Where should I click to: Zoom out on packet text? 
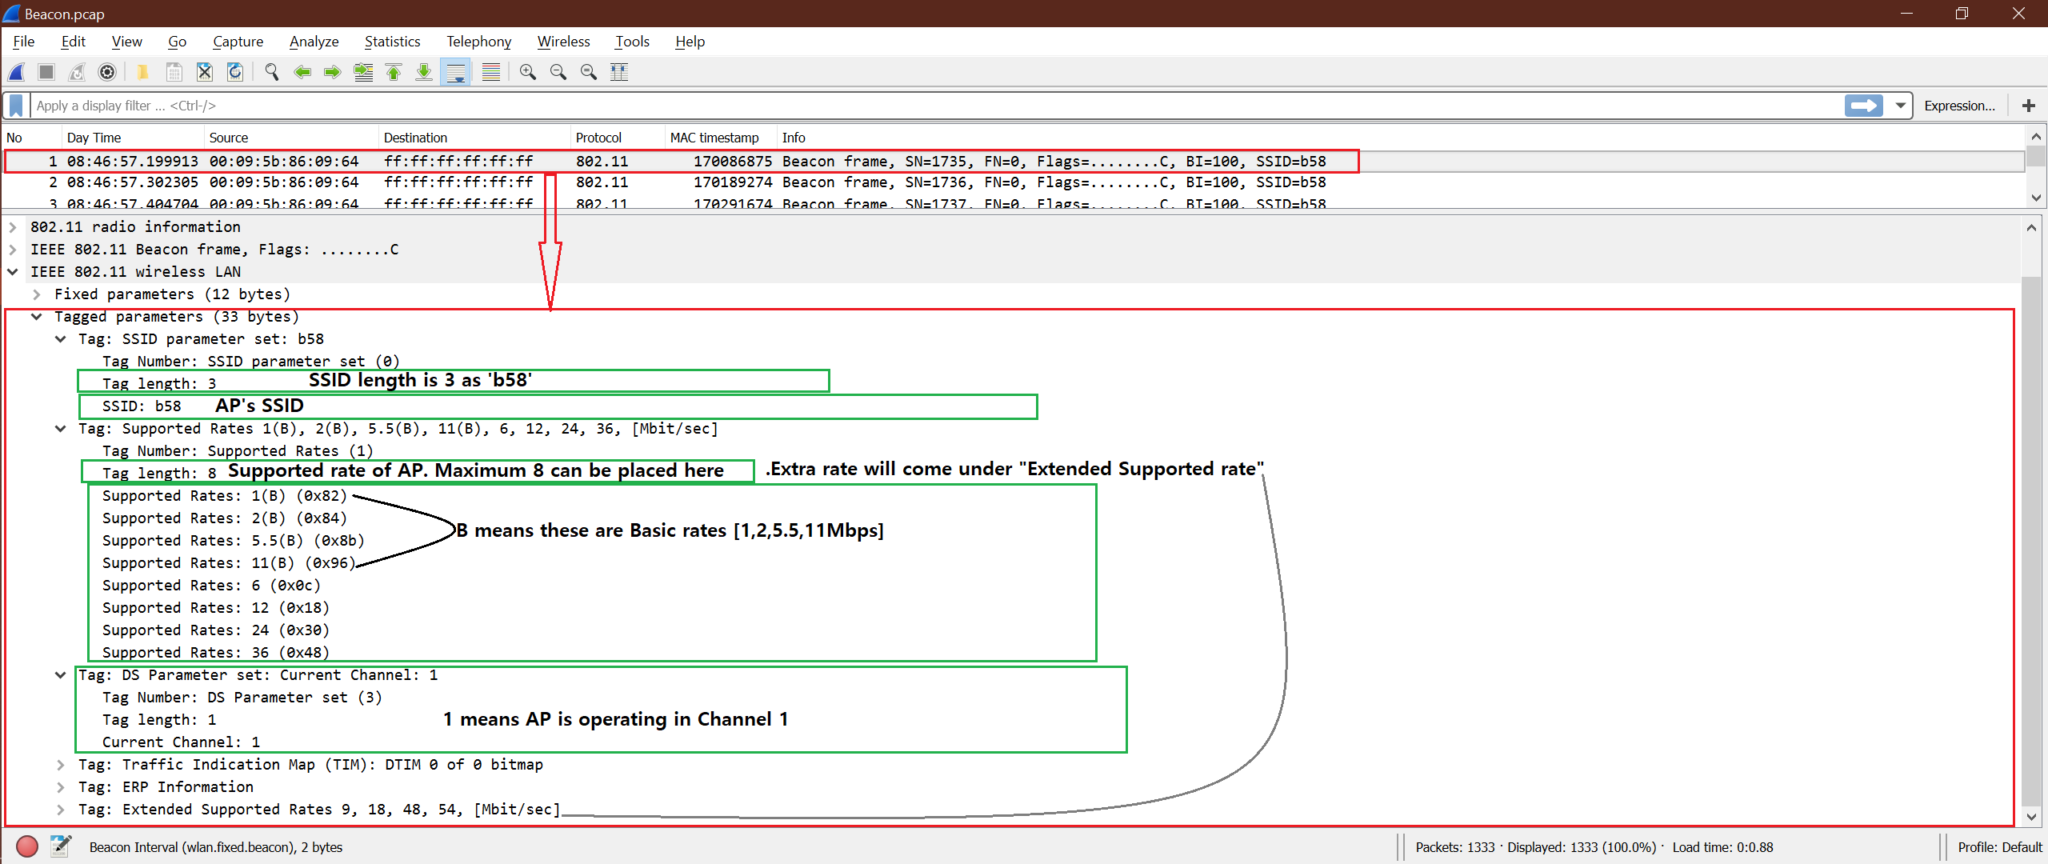[x=558, y=72]
